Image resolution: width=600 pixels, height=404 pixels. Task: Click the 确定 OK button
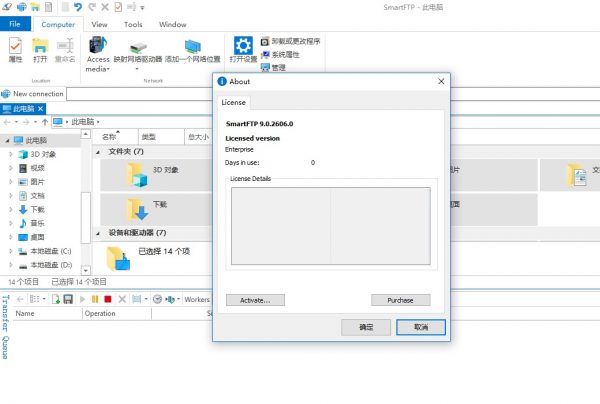[x=366, y=327]
